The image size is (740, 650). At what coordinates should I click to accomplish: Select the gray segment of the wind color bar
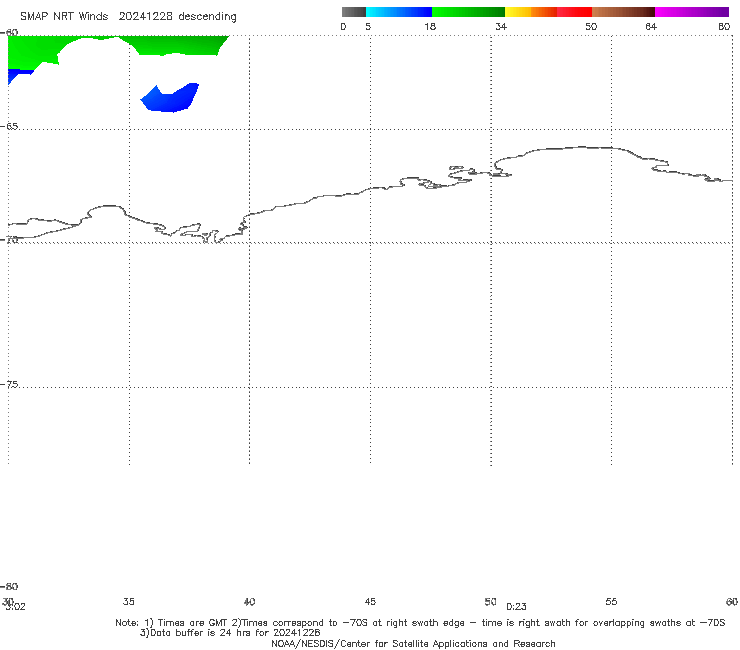coord(354,12)
